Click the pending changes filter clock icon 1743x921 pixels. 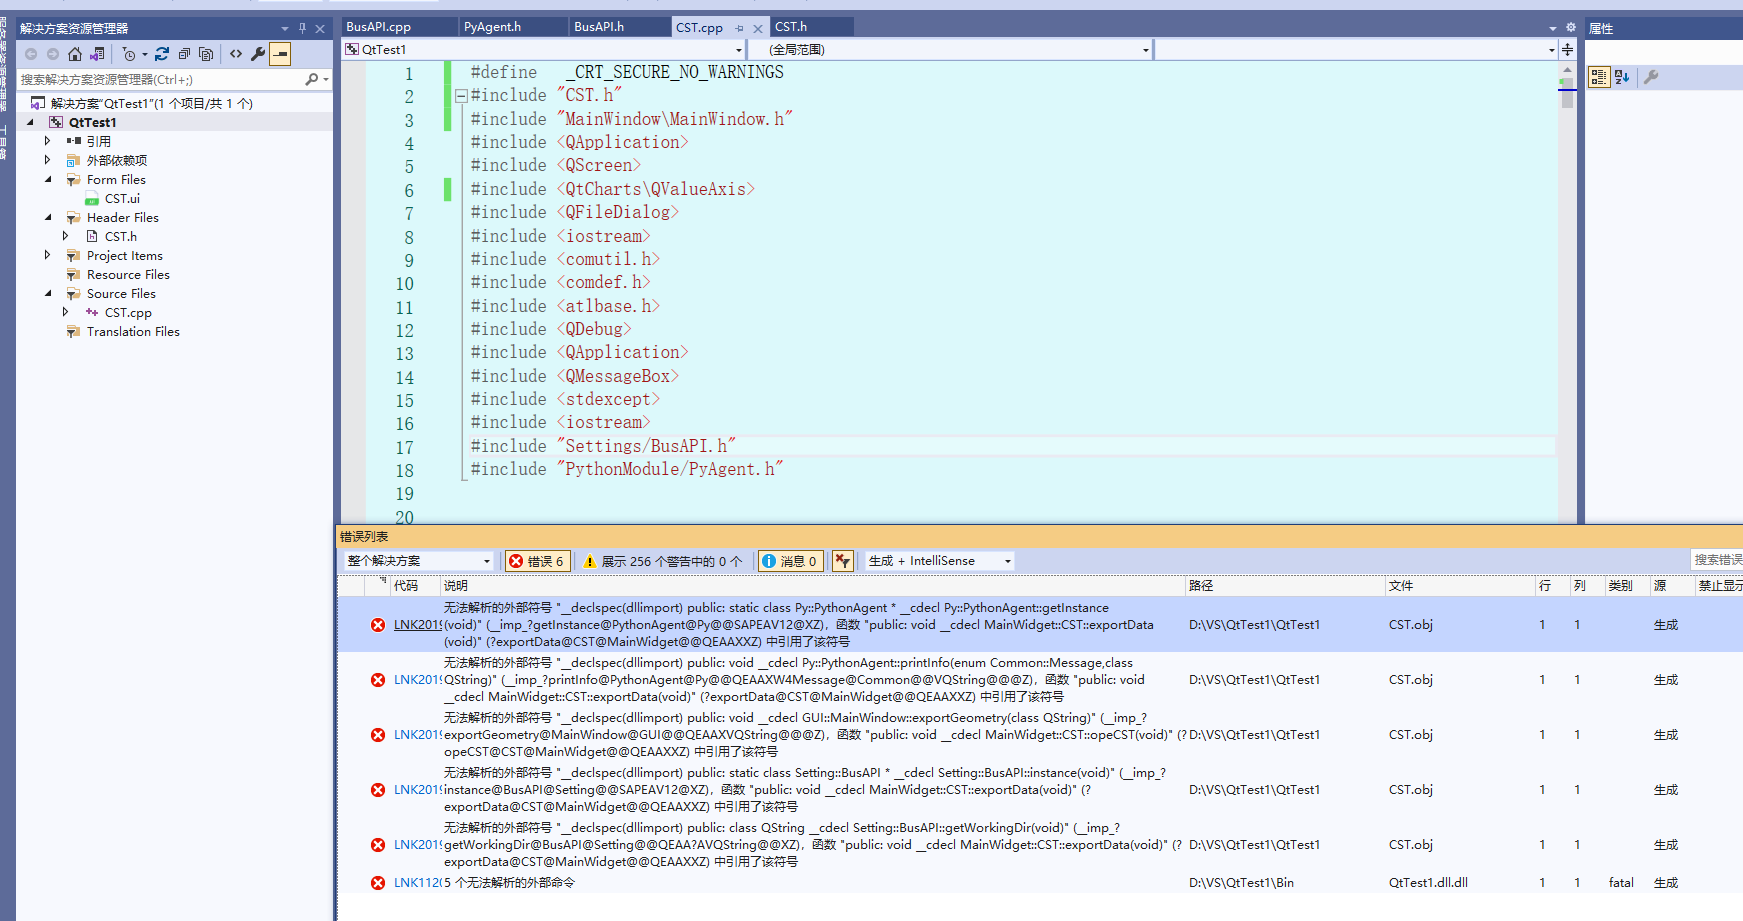(x=129, y=54)
